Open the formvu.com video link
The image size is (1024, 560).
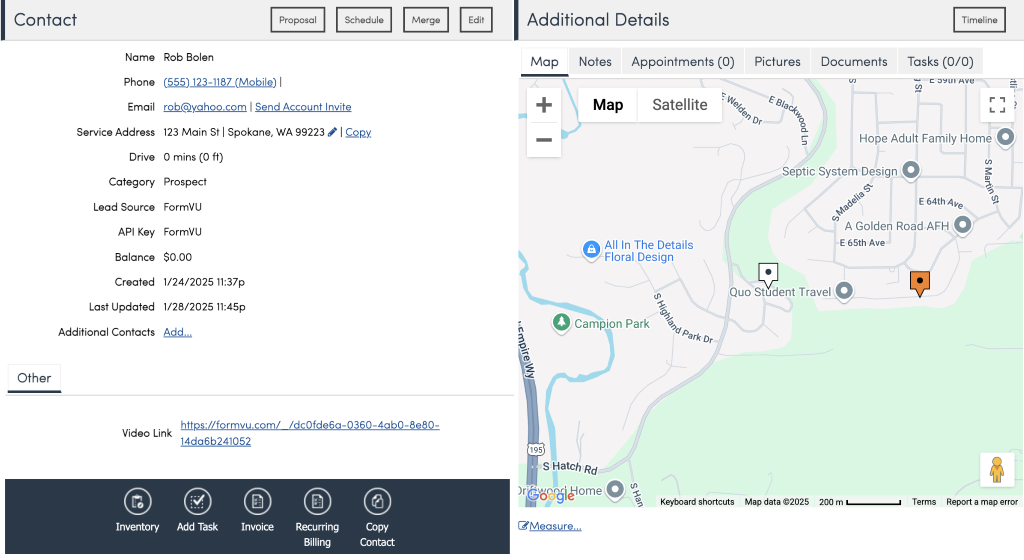(310, 433)
